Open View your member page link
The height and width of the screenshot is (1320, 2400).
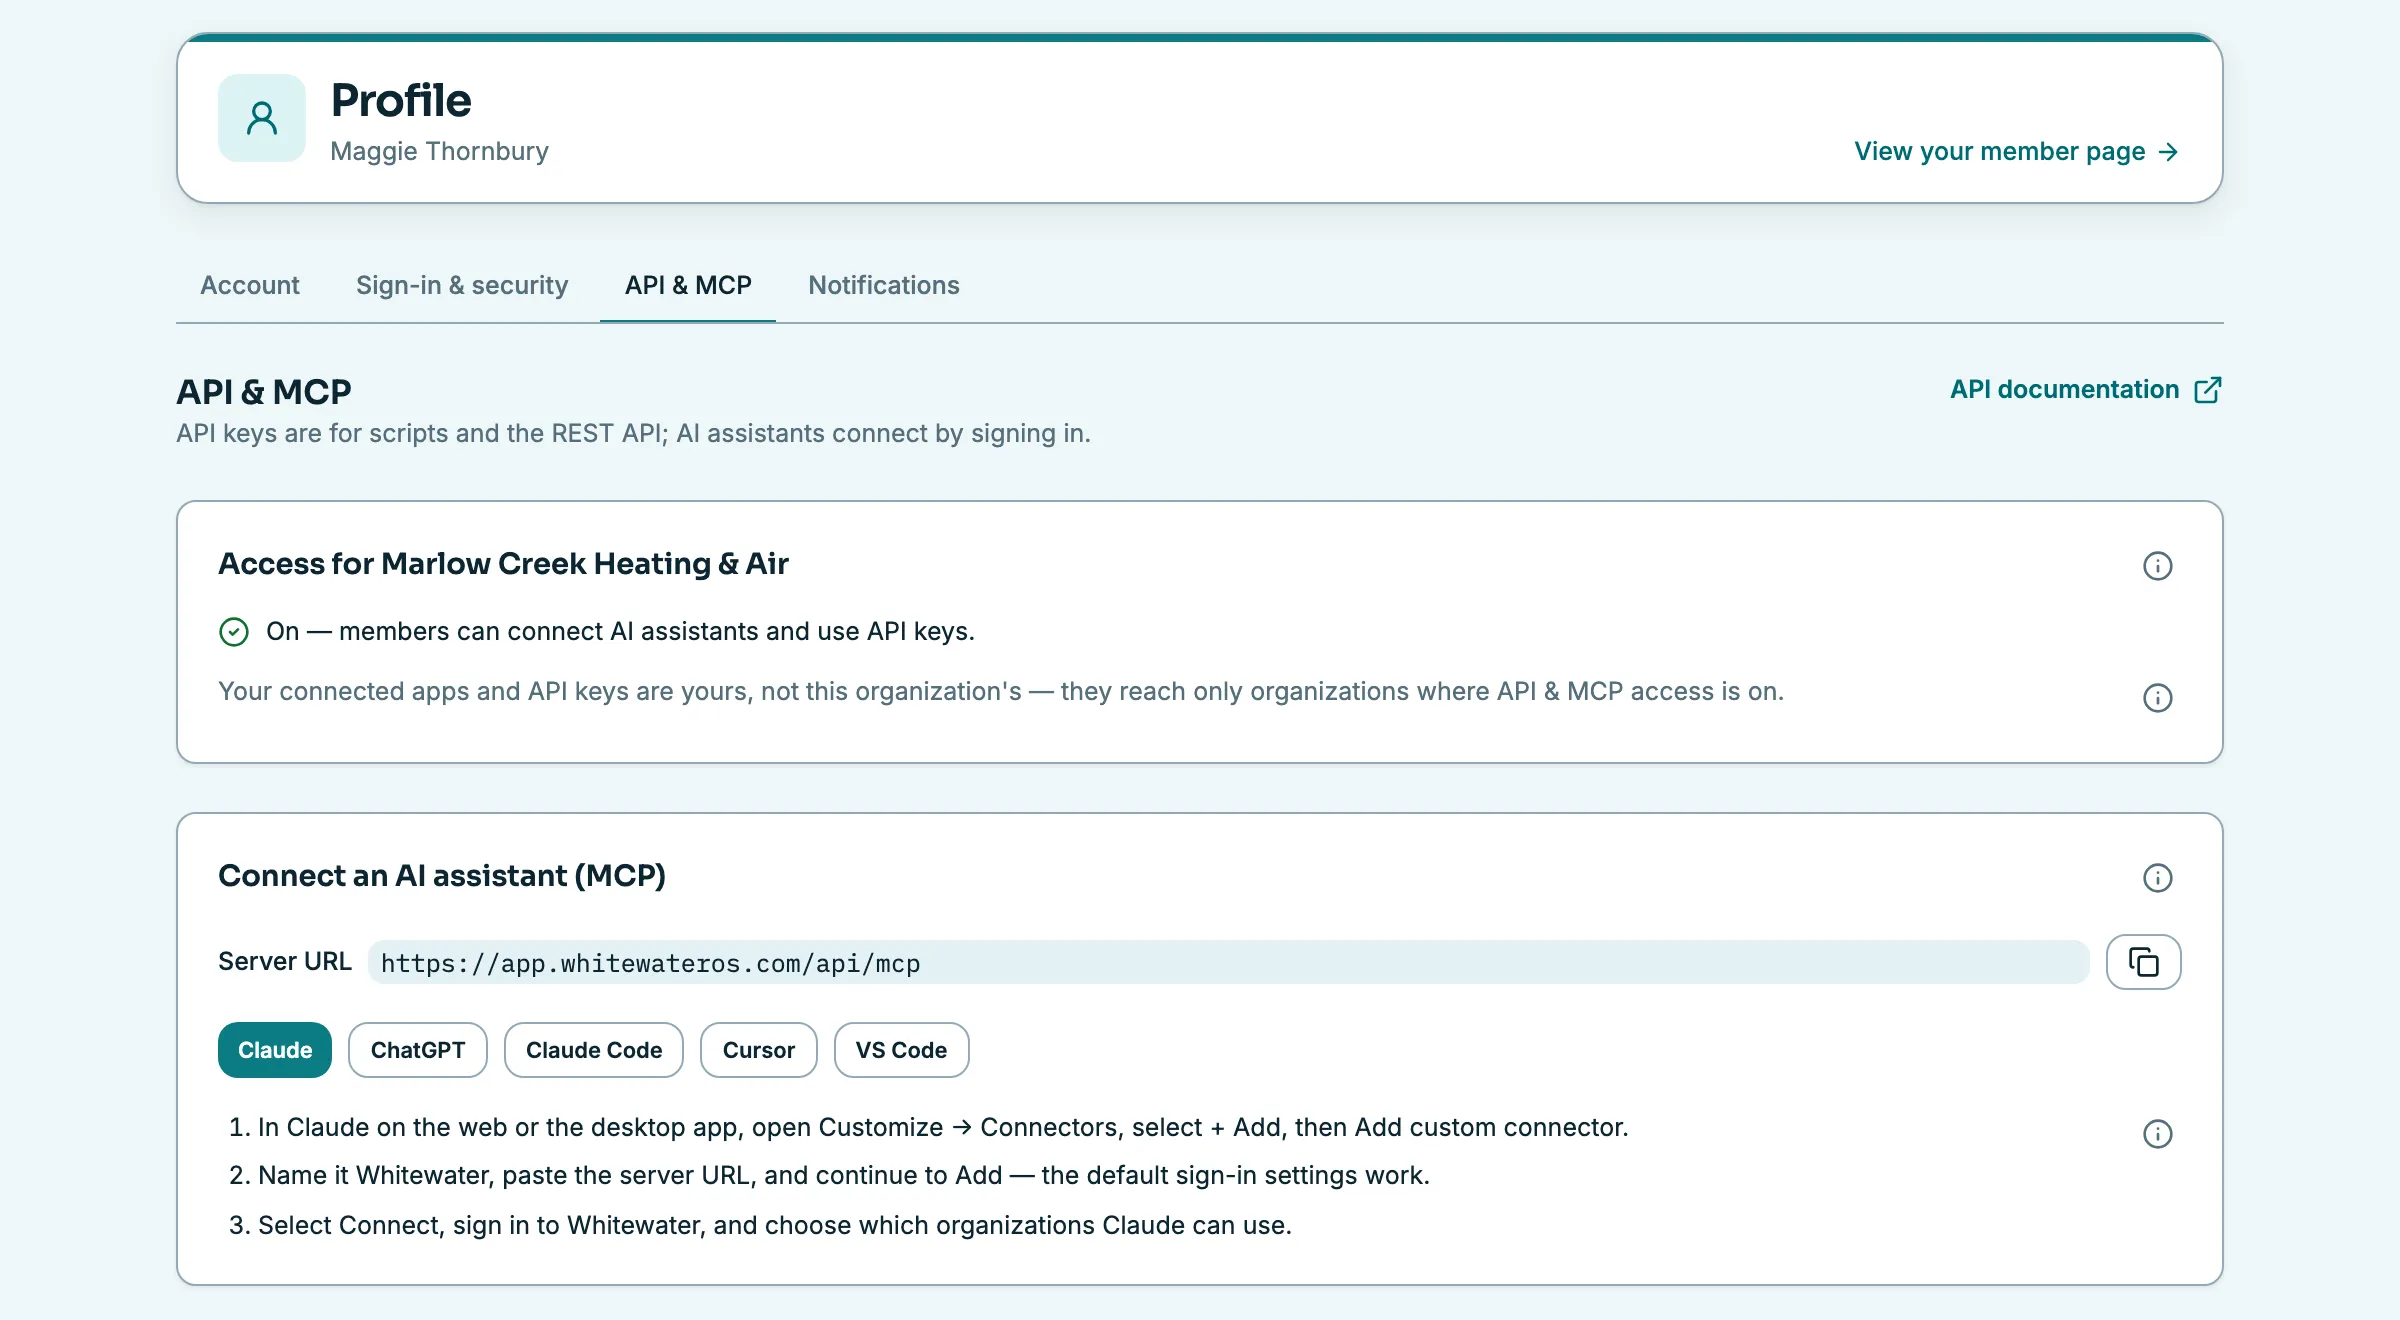coord(2017,151)
